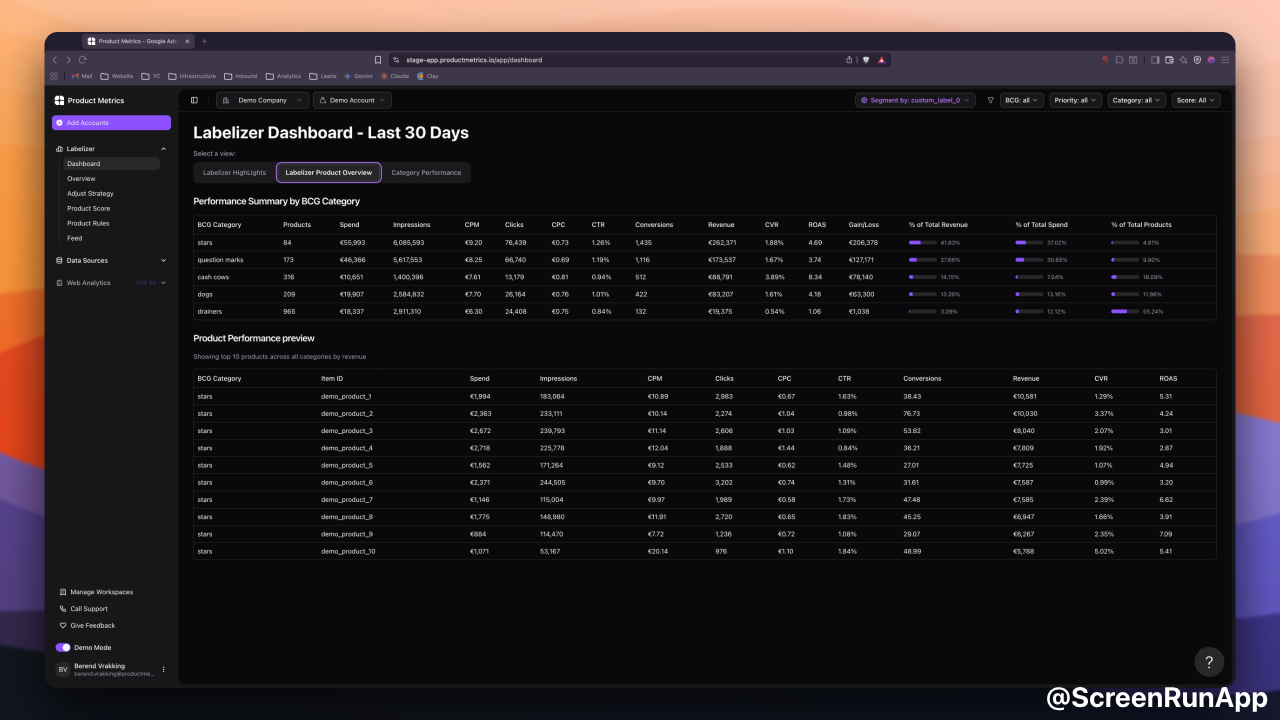1280x720 pixels.
Task: Click the Manage Workspaces icon
Action: point(63,591)
